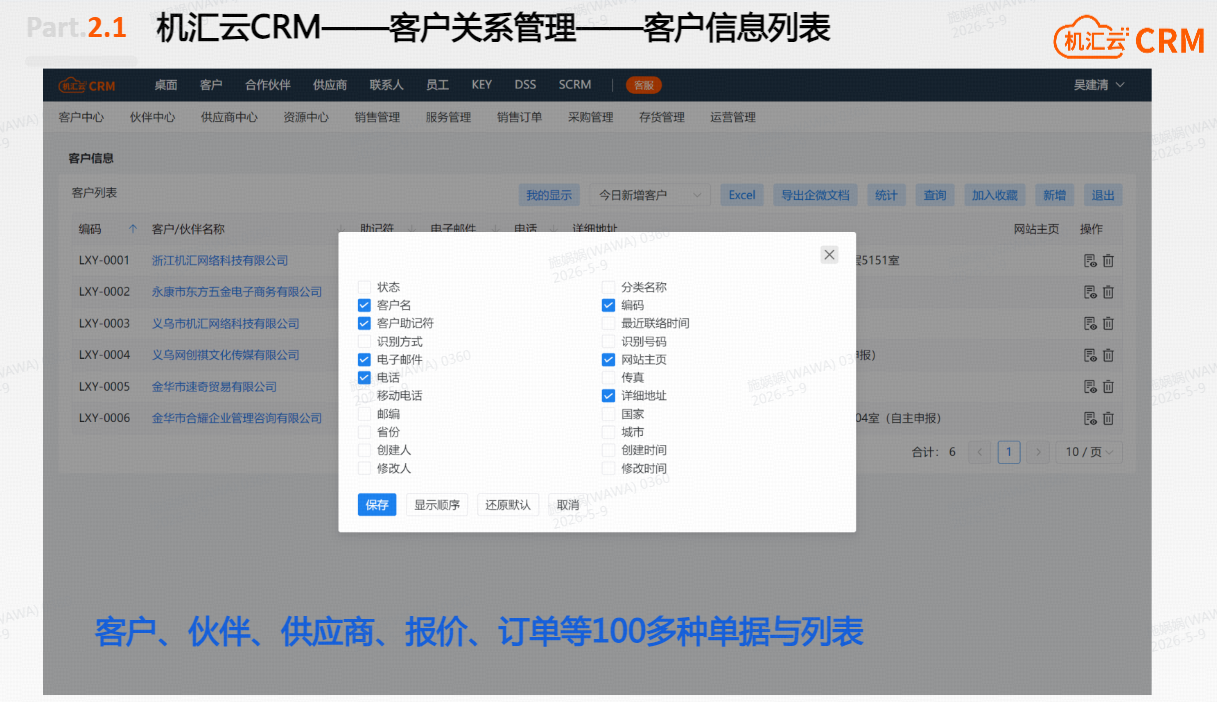Uncheck the 网站主页 checkbox
This screenshot has height=702, width=1217.
point(608,359)
